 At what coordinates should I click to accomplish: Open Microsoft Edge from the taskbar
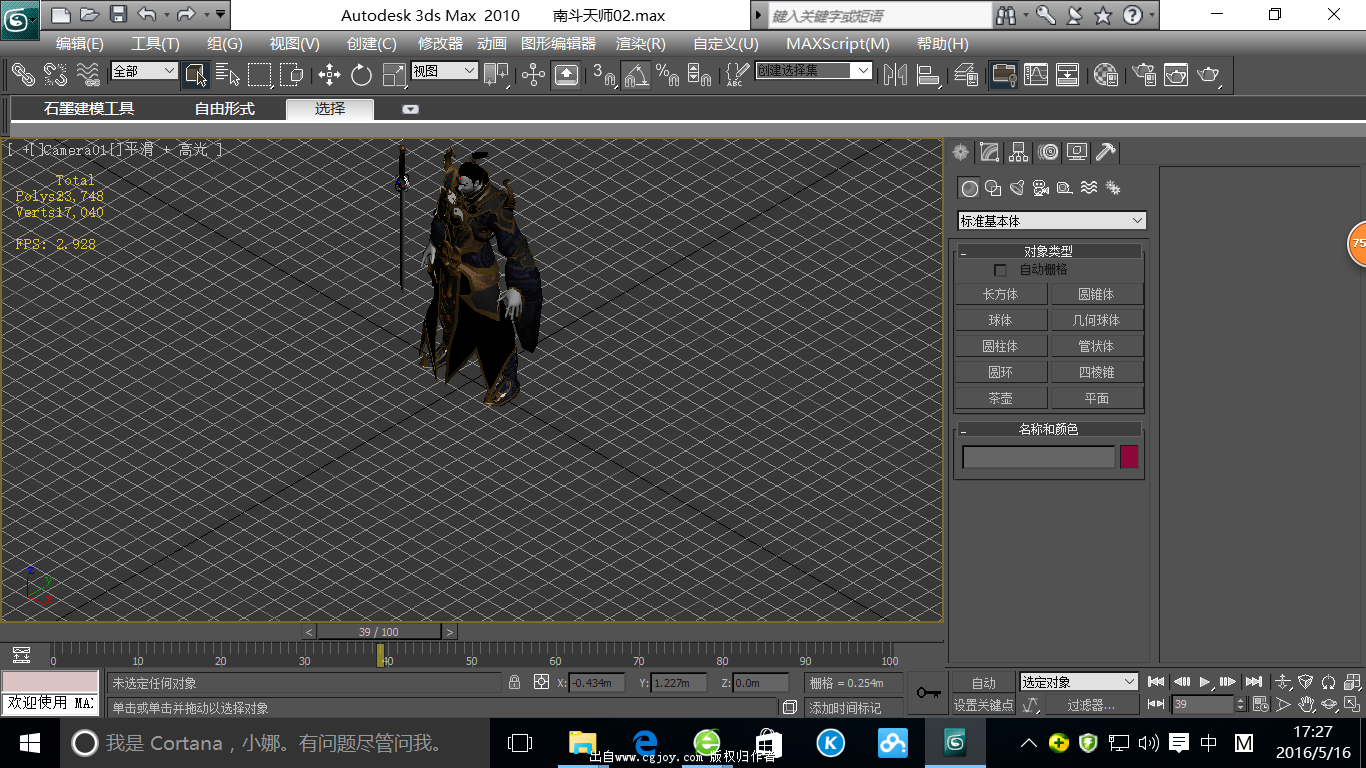pos(645,743)
